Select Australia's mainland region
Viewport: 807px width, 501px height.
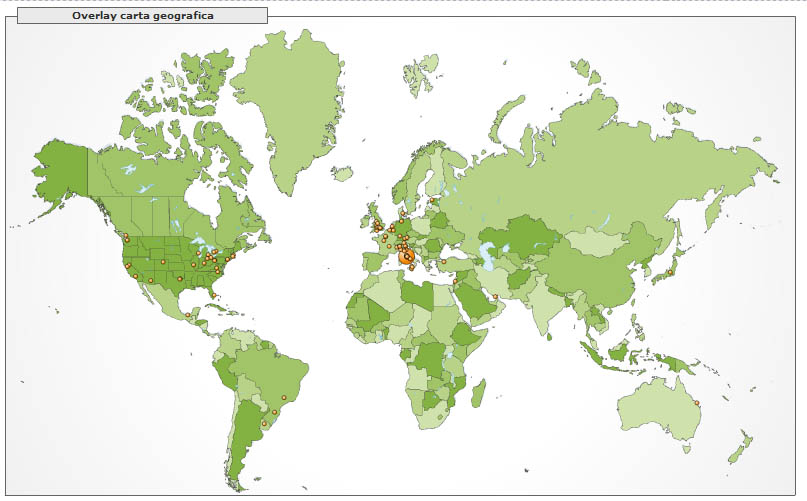pos(659,409)
